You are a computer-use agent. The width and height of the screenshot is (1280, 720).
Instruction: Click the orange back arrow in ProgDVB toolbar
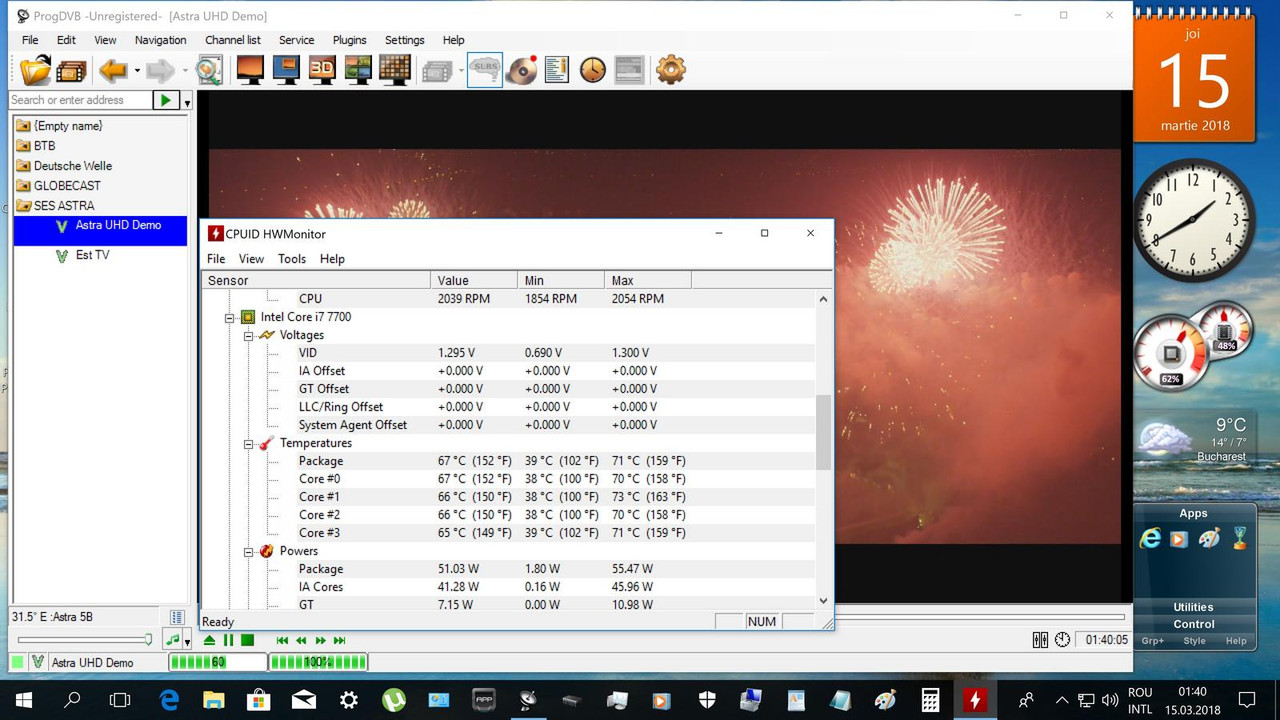pos(113,70)
